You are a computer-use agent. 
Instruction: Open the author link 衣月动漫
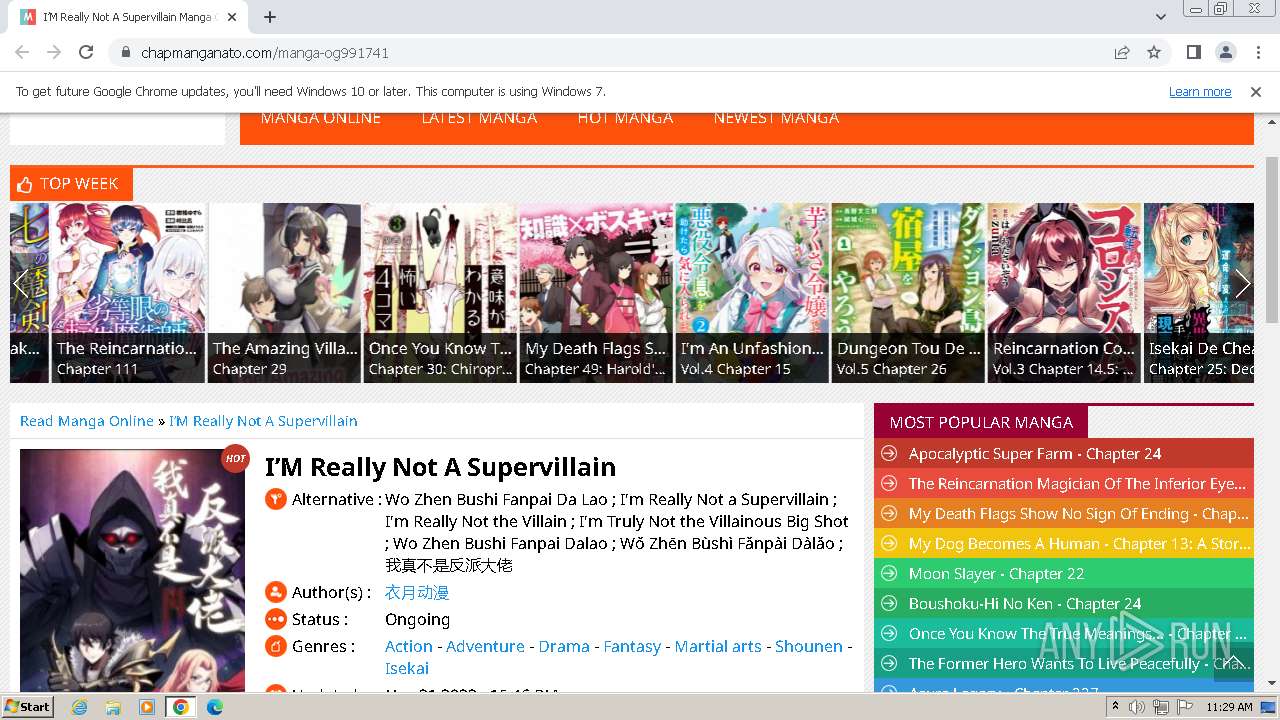(x=417, y=593)
